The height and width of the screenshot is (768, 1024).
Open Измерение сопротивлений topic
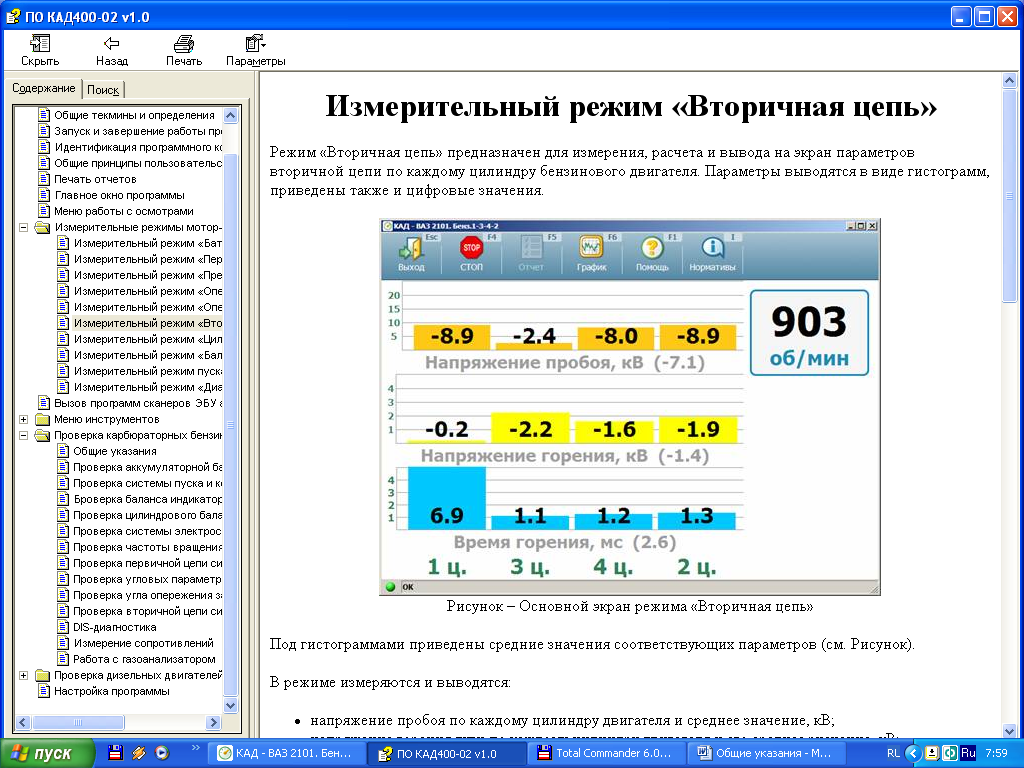click(x=144, y=643)
